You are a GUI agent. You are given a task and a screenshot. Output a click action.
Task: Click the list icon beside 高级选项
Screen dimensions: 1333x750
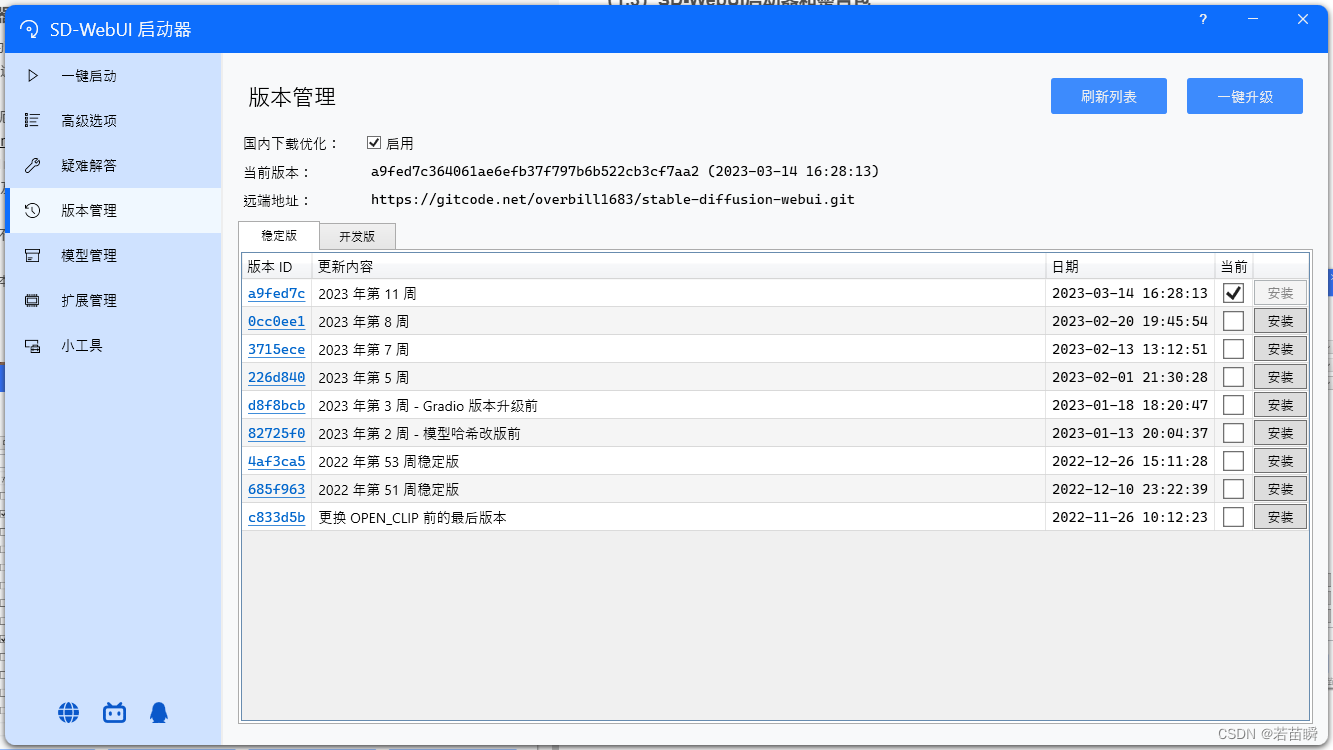click(x=33, y=120)
